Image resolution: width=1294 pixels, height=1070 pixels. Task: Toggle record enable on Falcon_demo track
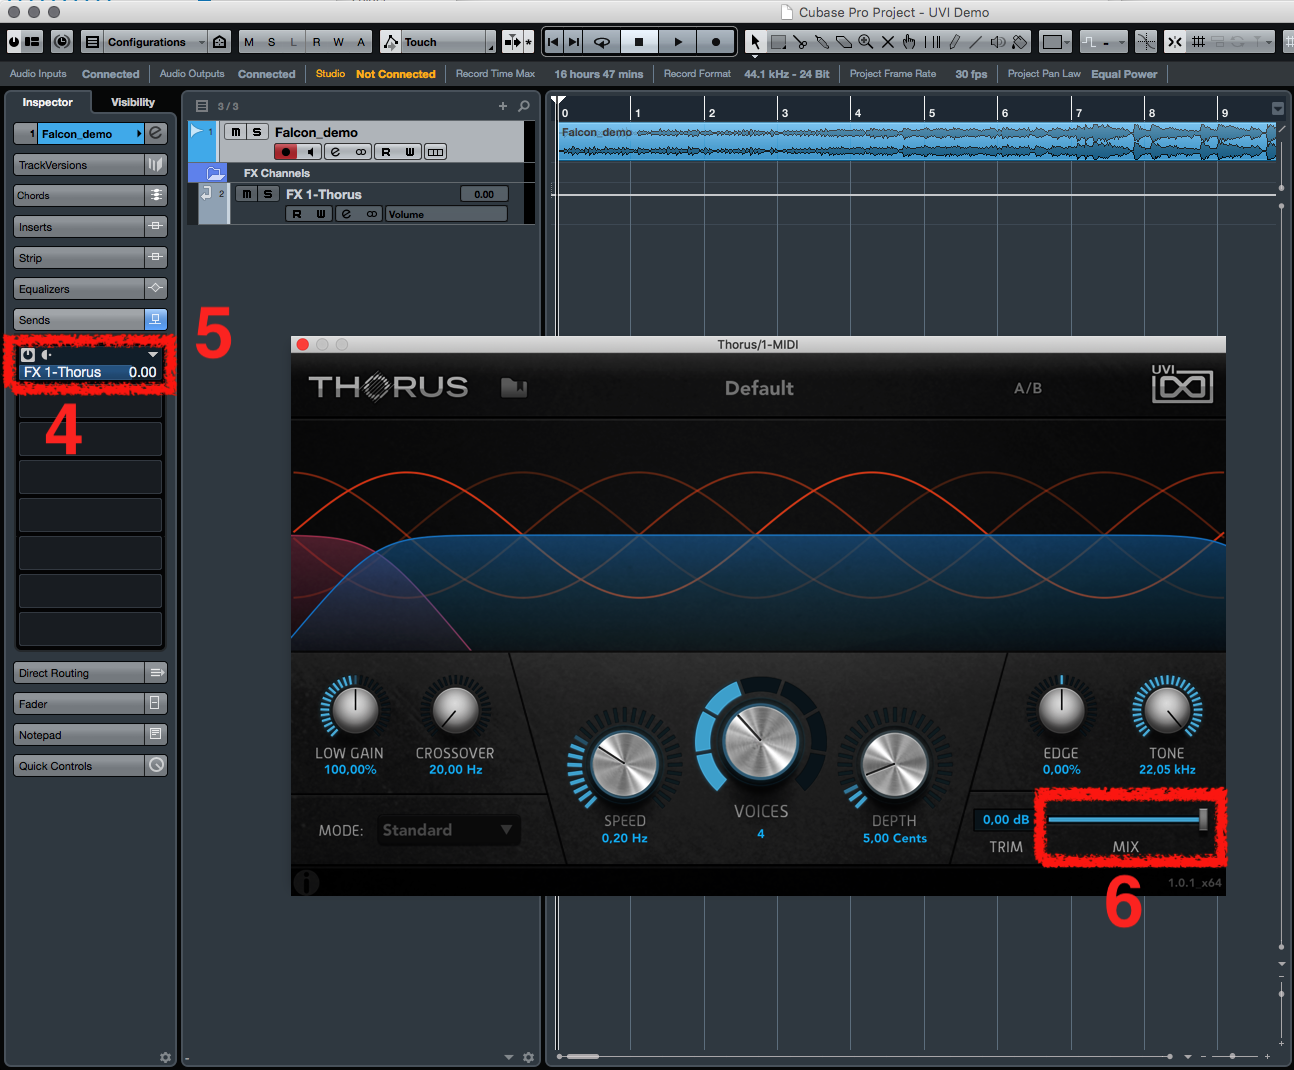(286, 152)
